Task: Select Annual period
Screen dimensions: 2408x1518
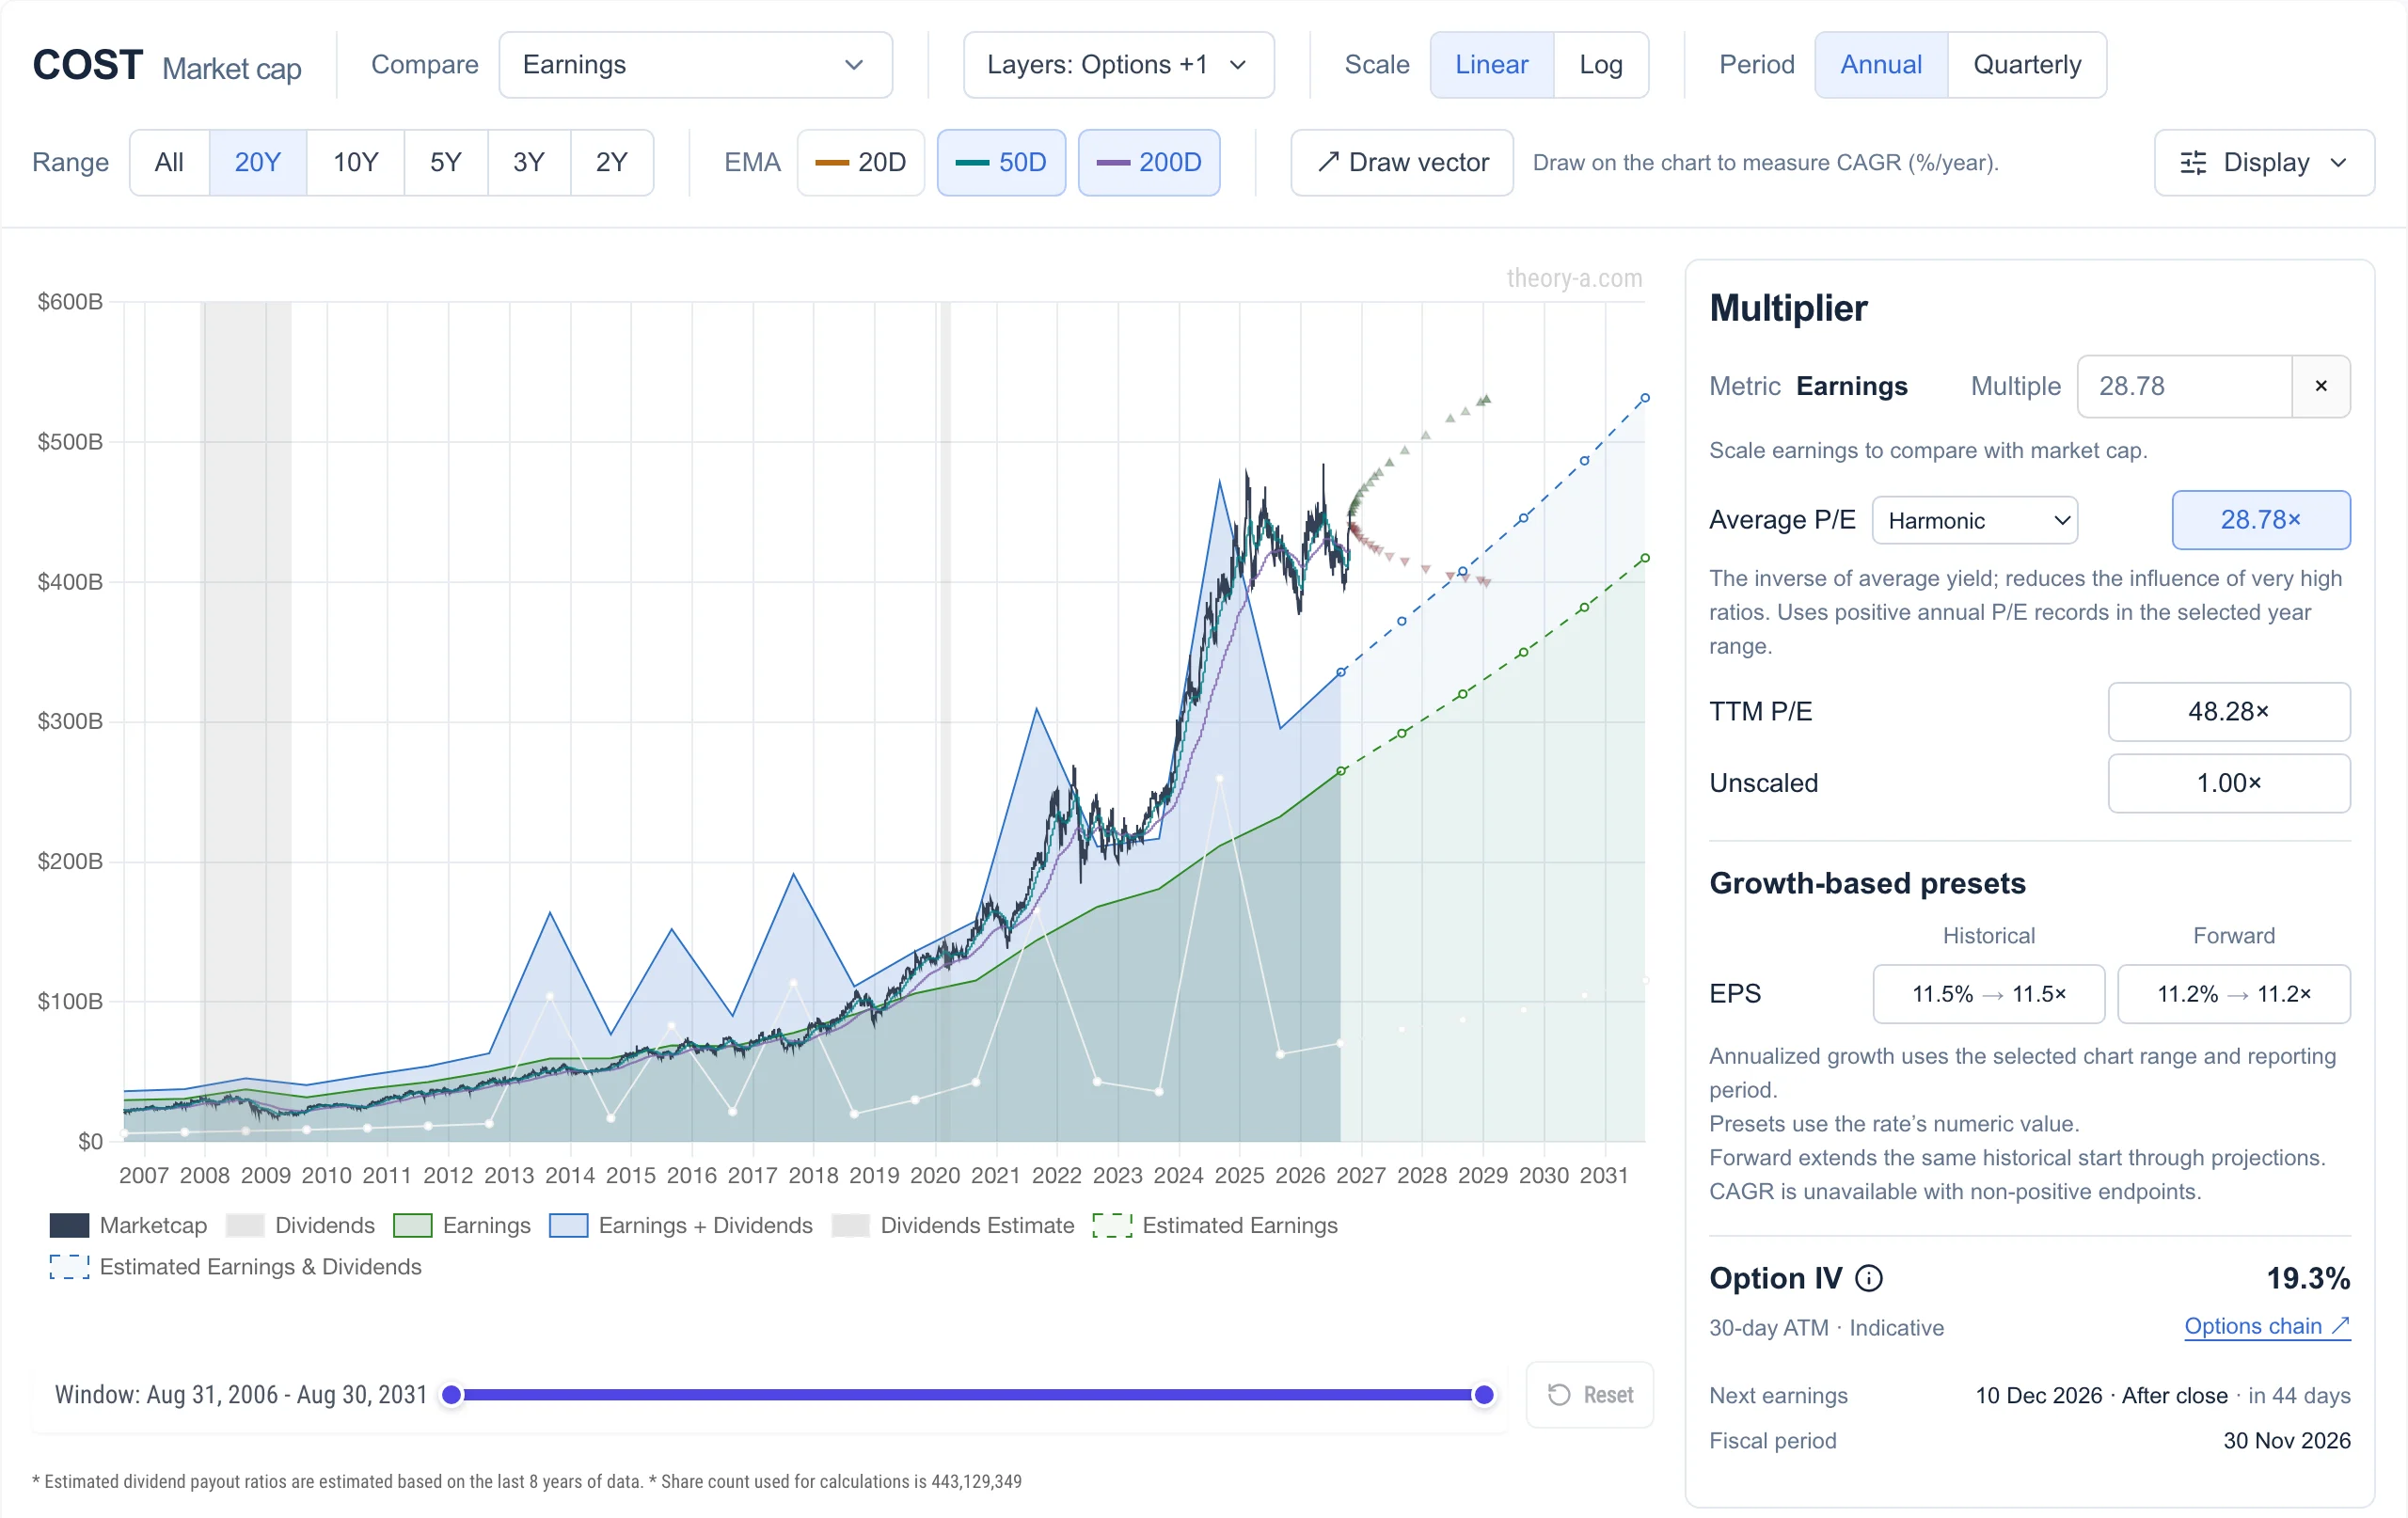Action: 1881,64
